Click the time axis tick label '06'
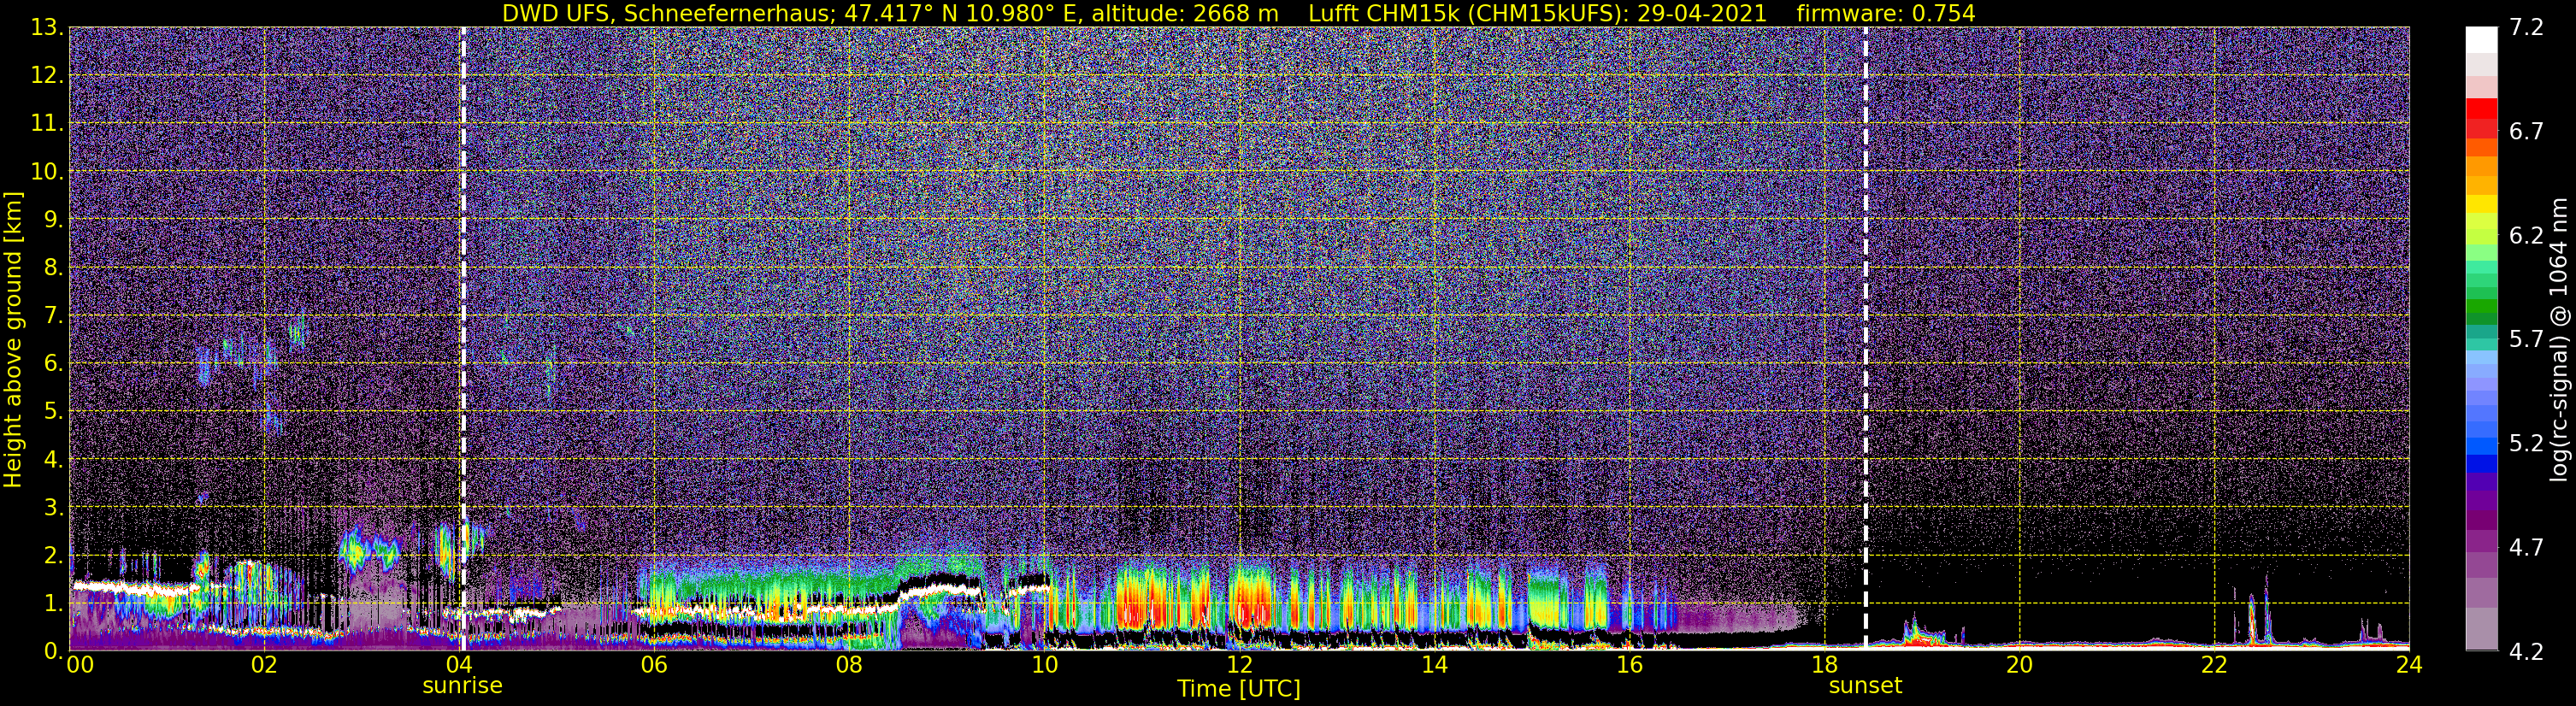 coord(654,666)
